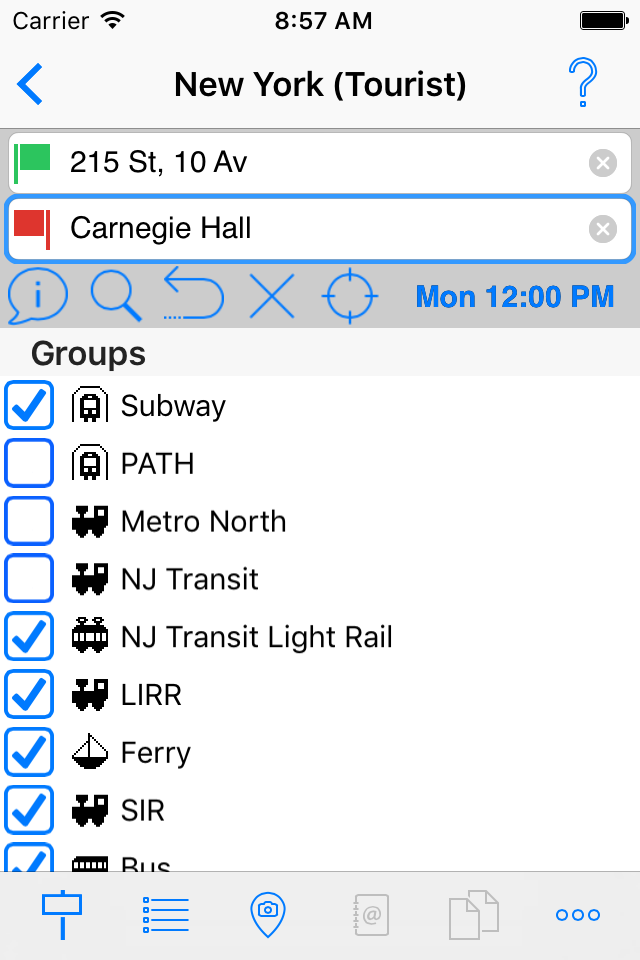Switch to the list view tab
The width and height of the screenshot is (640, 960).
click(166, 915)
